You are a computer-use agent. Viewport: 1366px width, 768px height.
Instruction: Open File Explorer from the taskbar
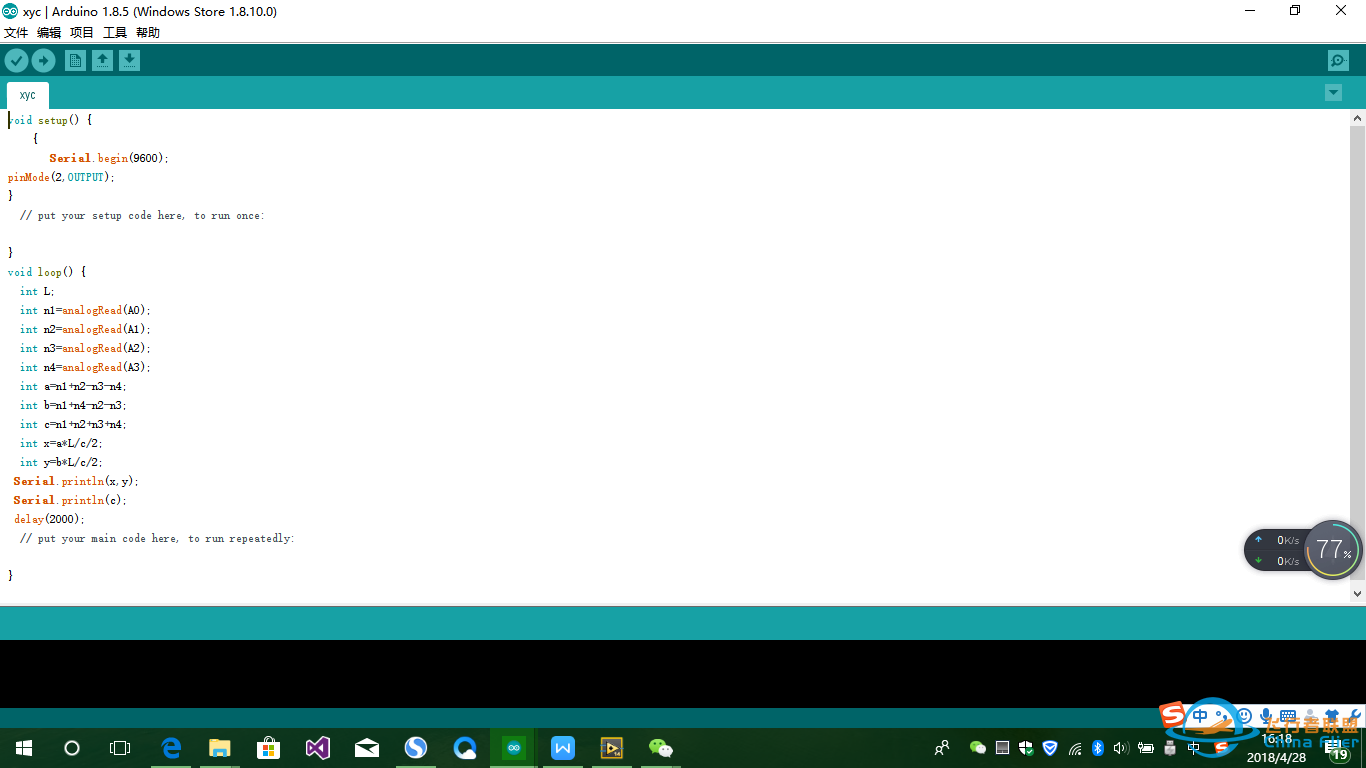click(220, 748)
